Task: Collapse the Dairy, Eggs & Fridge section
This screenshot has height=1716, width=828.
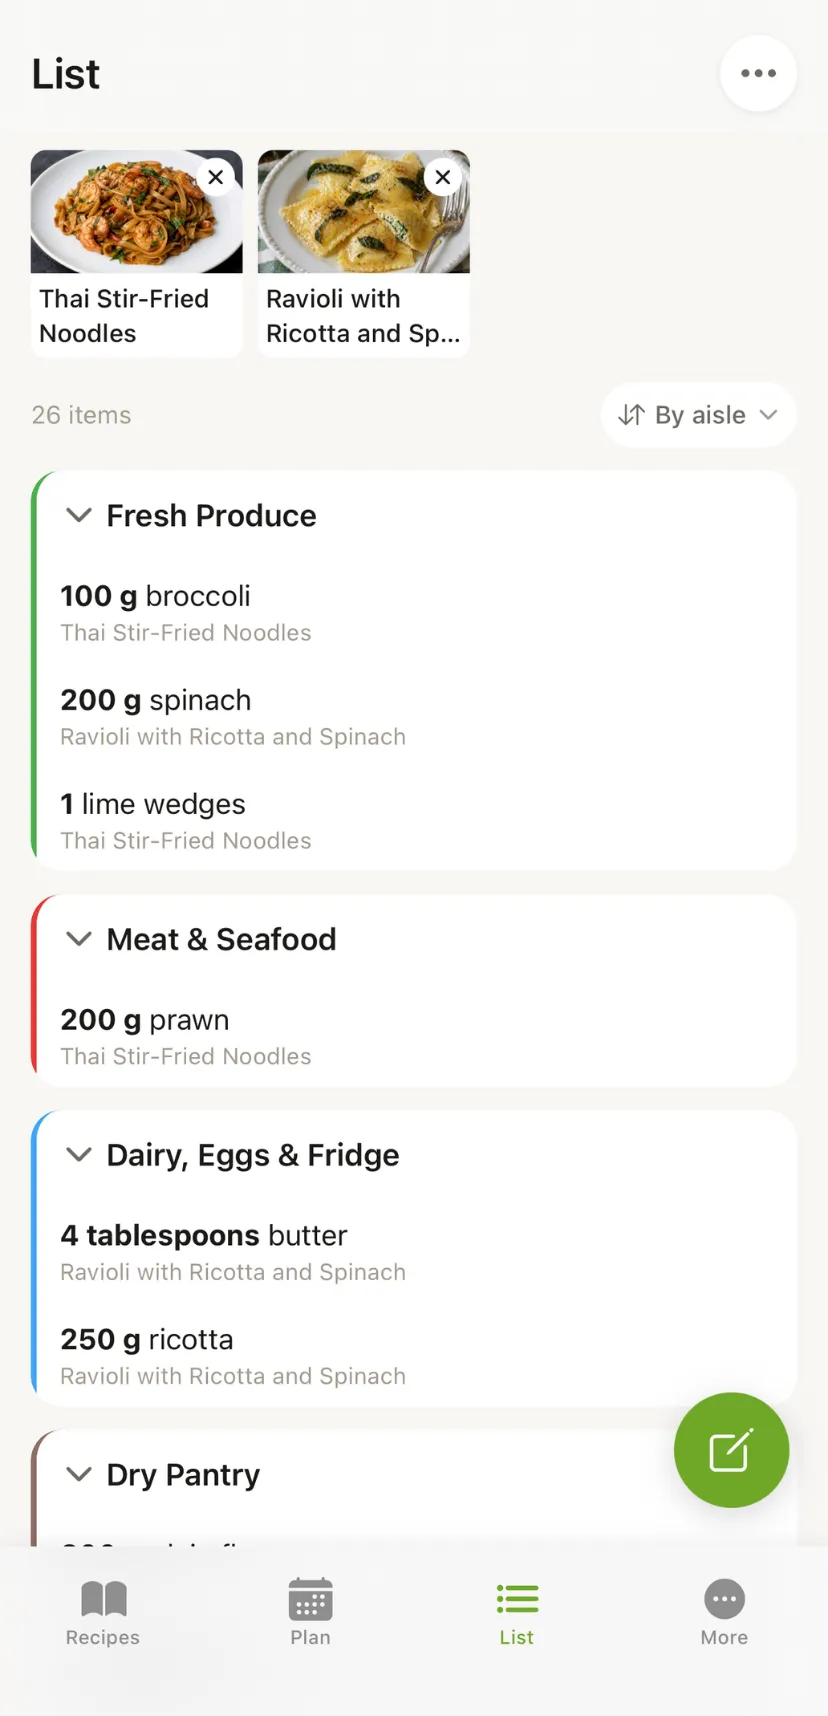Action: pyautogui.click(x=79, y=1155)
